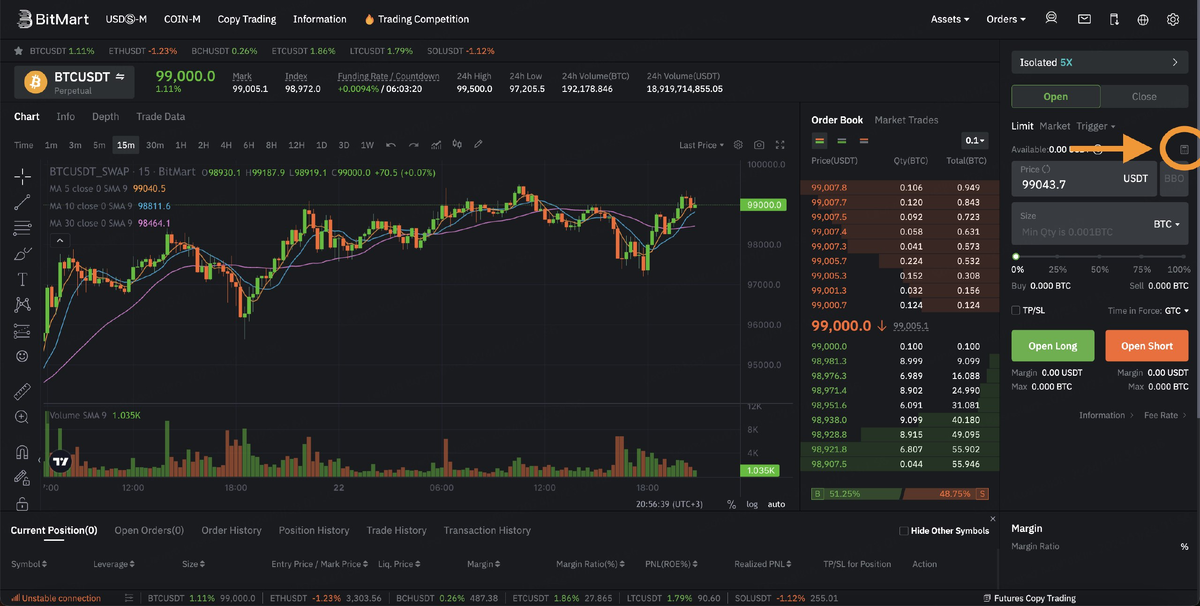Click the 0% slider handle

(1016, 258)
